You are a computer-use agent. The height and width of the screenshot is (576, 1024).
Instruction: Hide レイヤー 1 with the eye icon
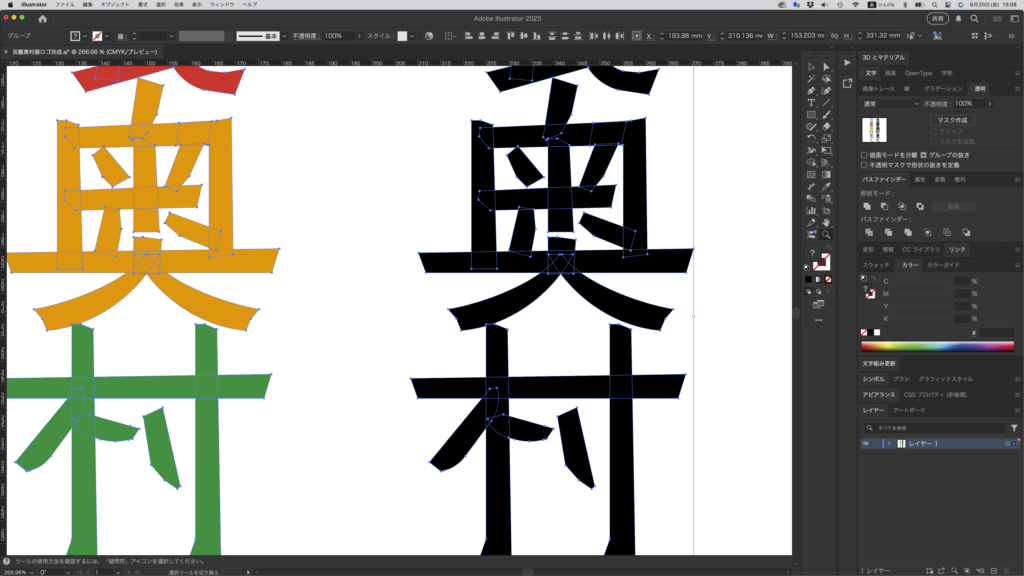[x=866, y=443]
